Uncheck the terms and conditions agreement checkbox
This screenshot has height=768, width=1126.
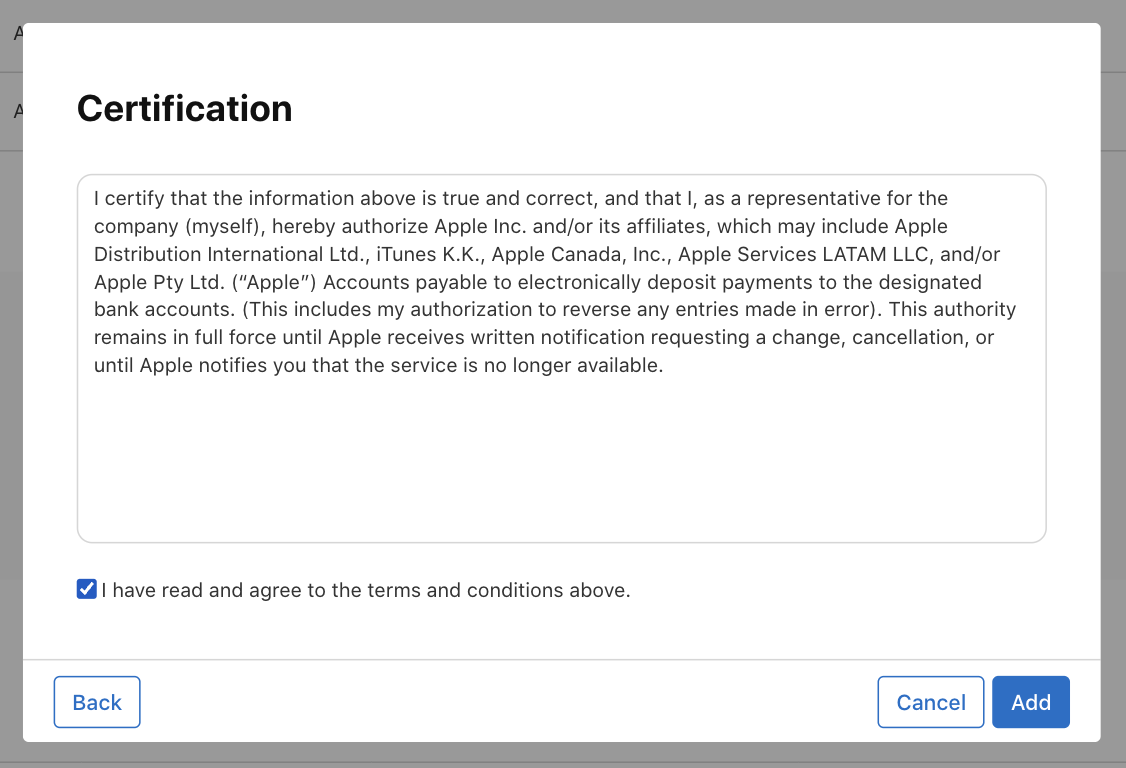click(86, 589)
